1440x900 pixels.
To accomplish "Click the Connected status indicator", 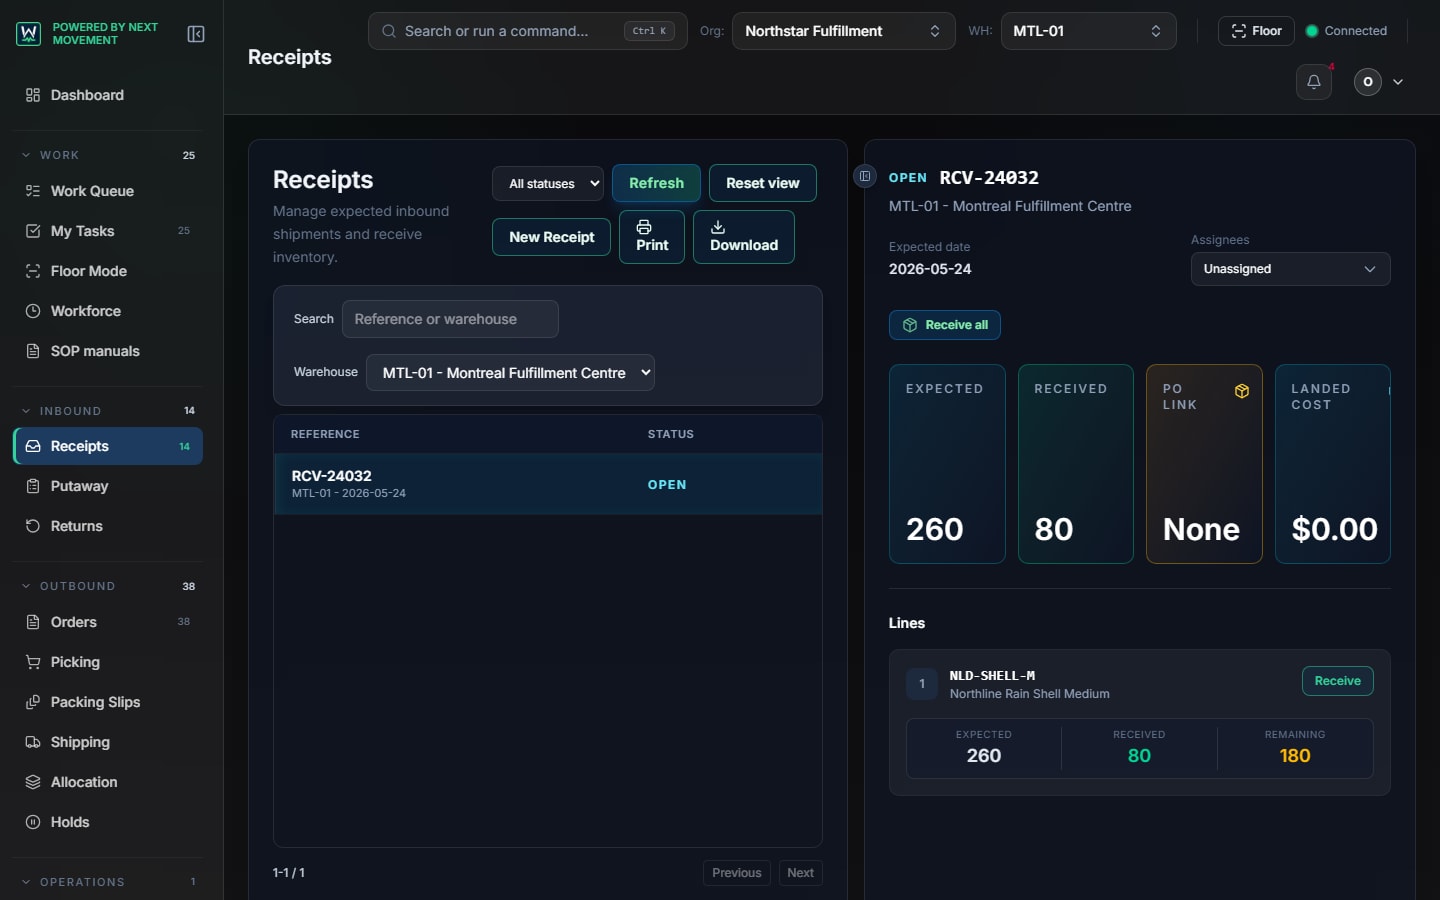I will click(1346, 31).
